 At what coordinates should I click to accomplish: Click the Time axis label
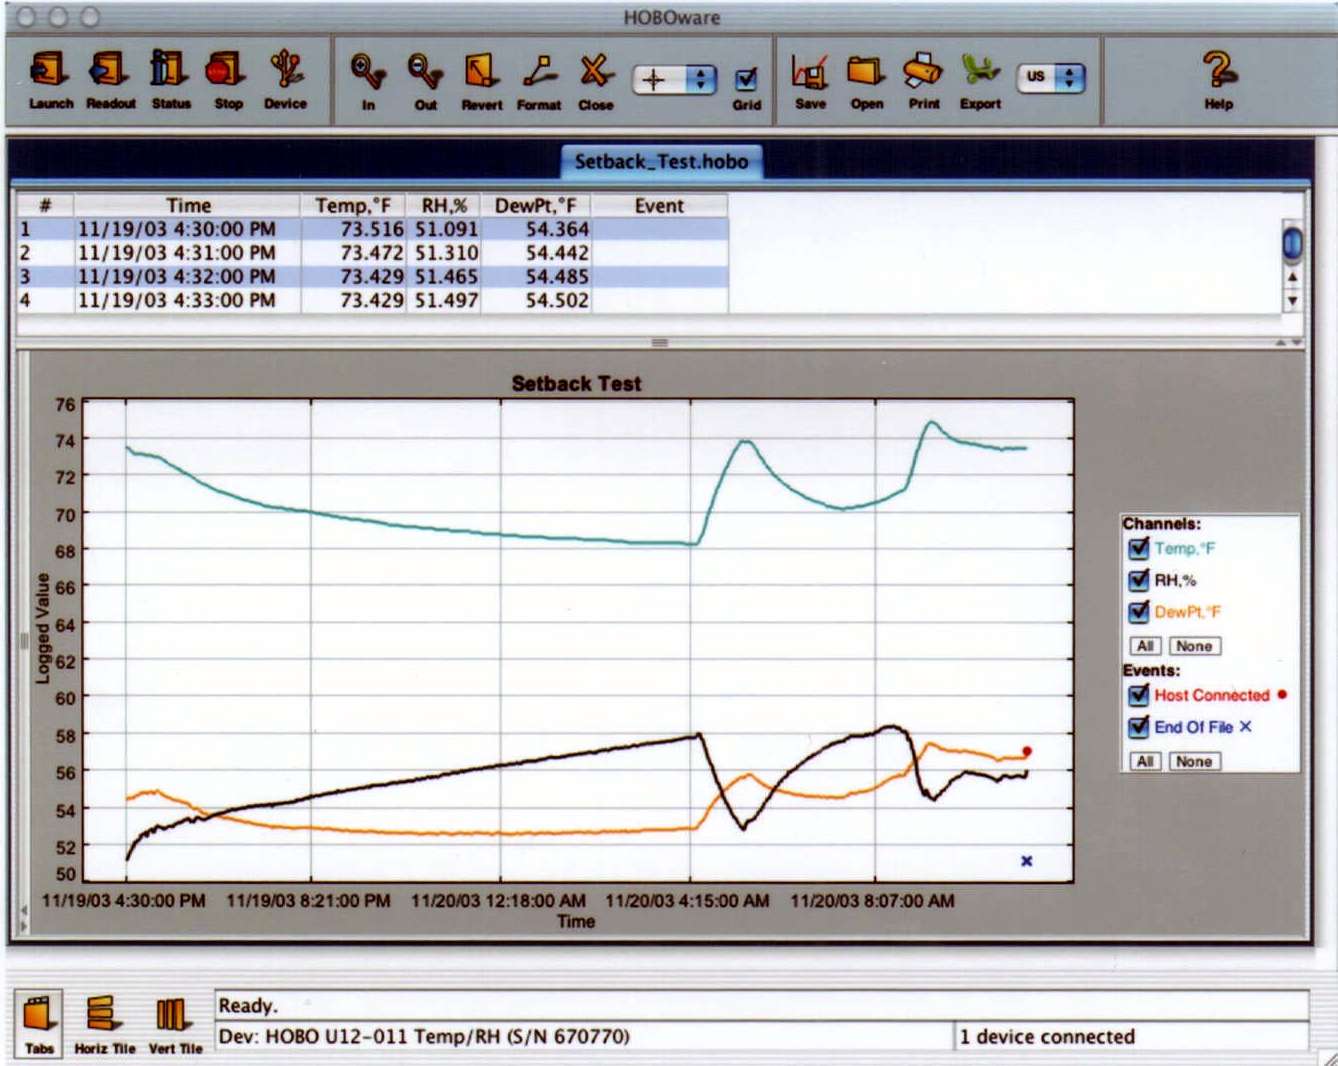576,921
